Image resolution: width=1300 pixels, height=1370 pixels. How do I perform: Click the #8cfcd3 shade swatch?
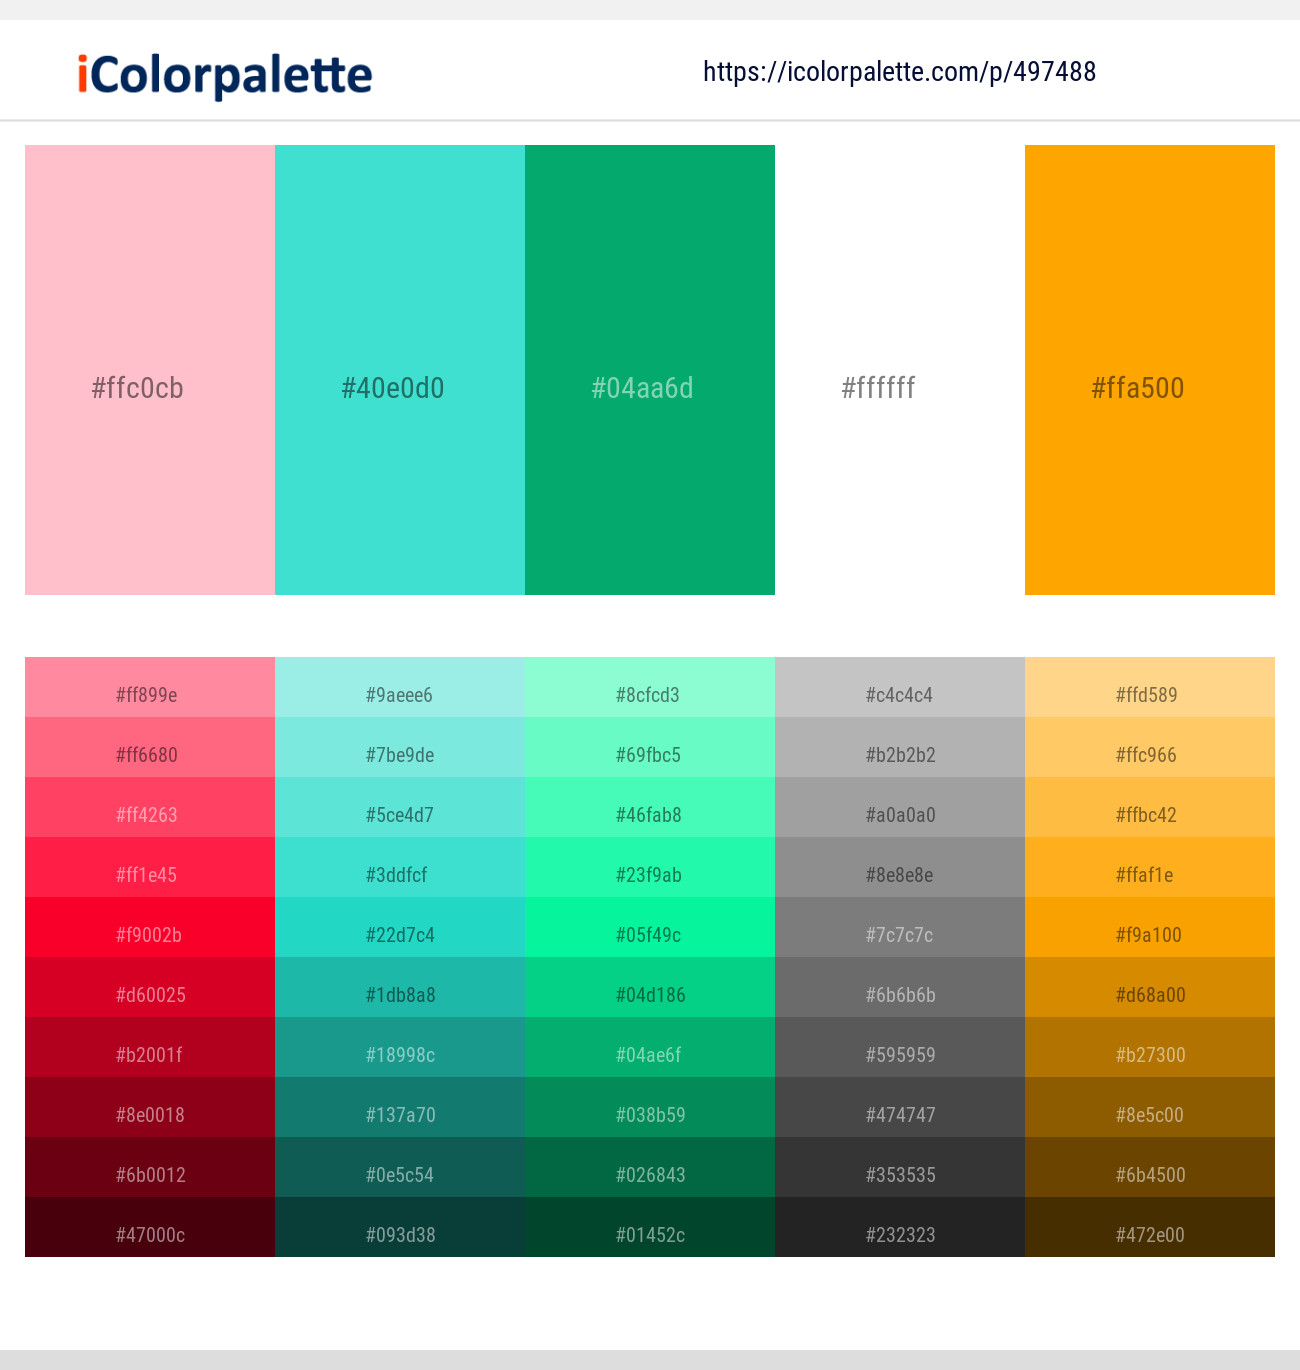tap(649, 695)
